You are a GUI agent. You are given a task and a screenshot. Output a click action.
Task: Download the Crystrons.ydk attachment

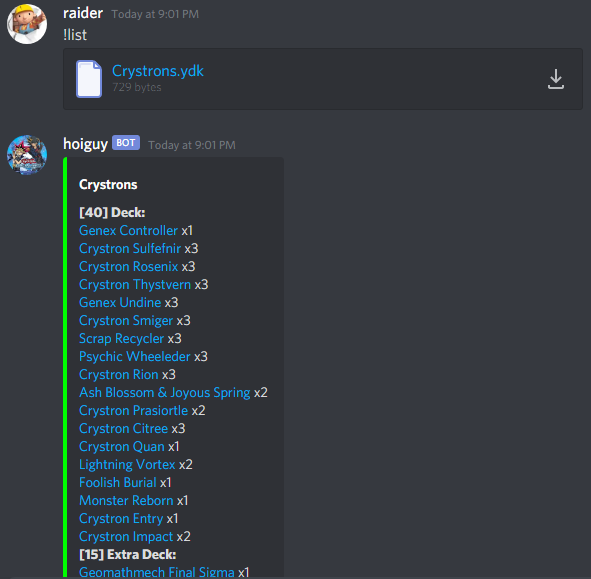tap(556, 79)
